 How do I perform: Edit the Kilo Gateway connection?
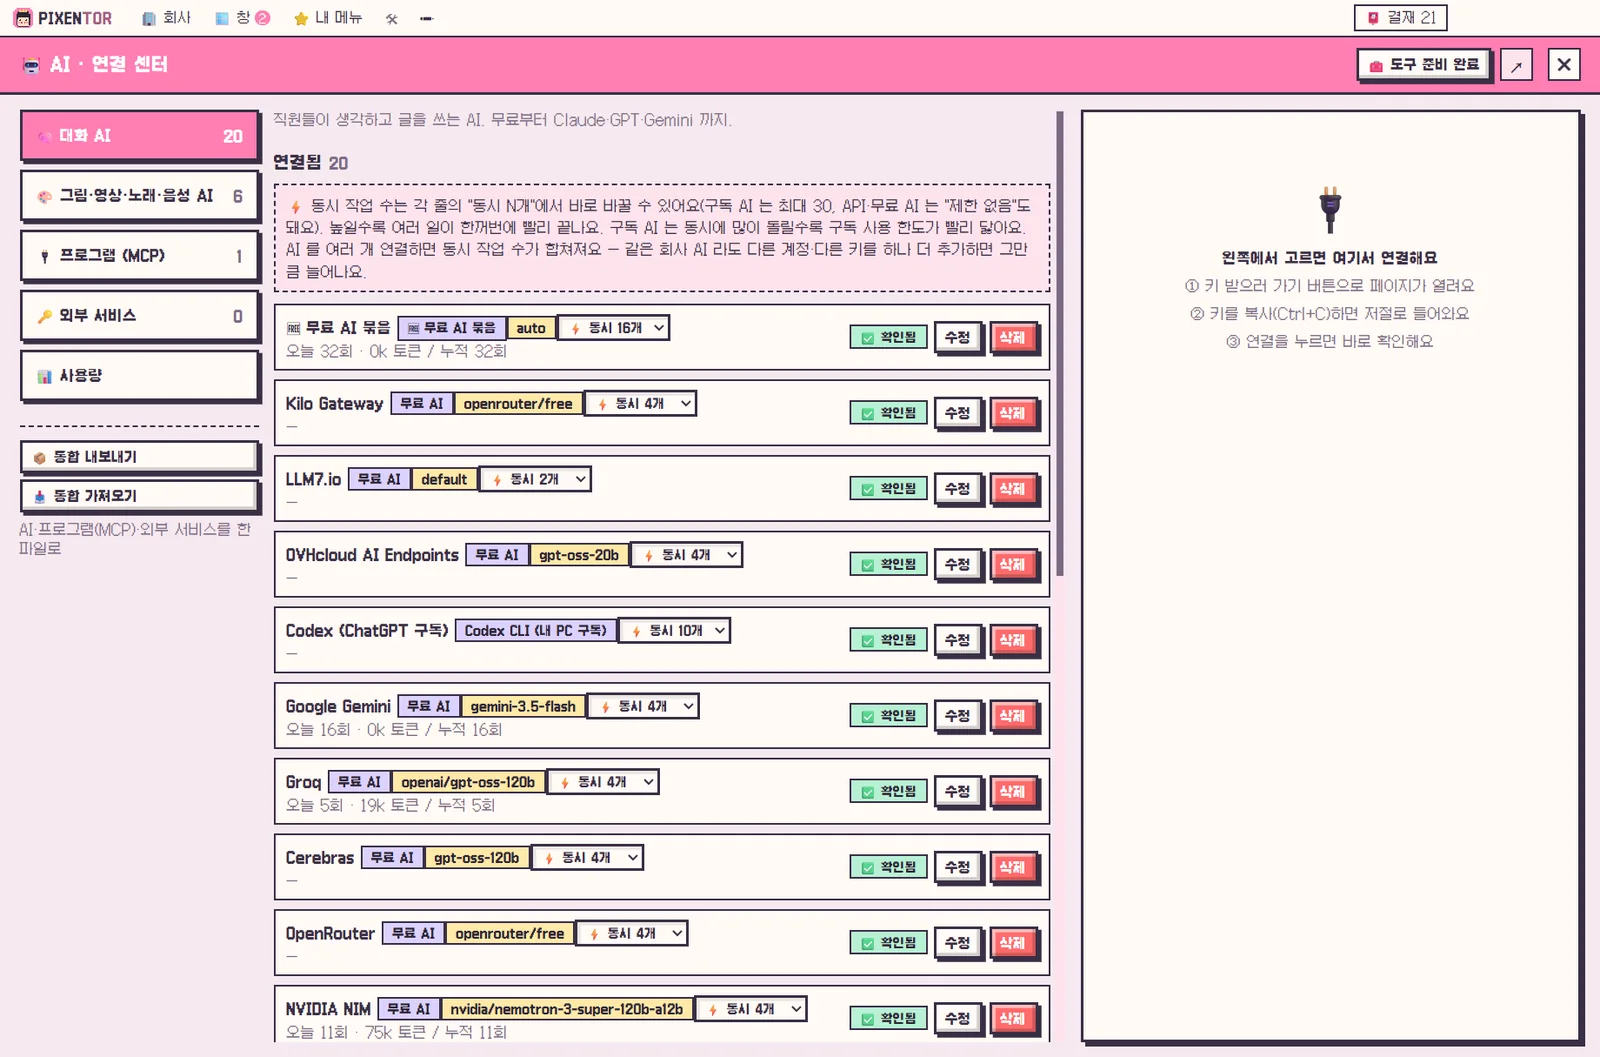pyautogui.click(x=958, y=413)
